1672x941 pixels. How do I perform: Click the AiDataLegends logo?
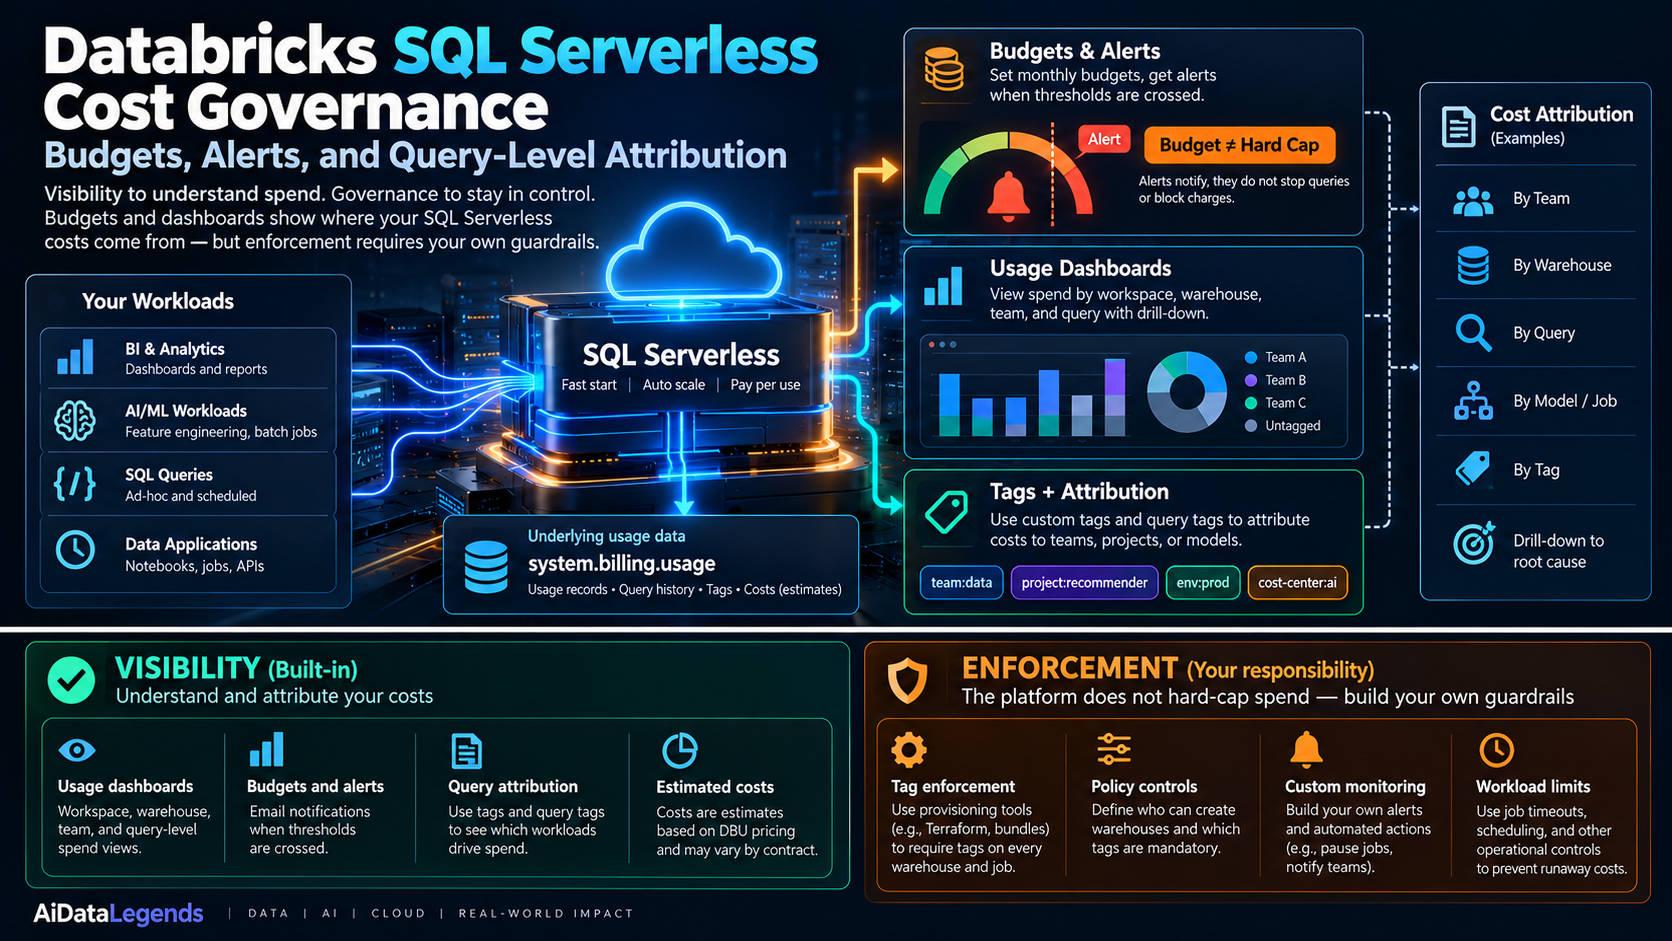click(x=118, y=913)
